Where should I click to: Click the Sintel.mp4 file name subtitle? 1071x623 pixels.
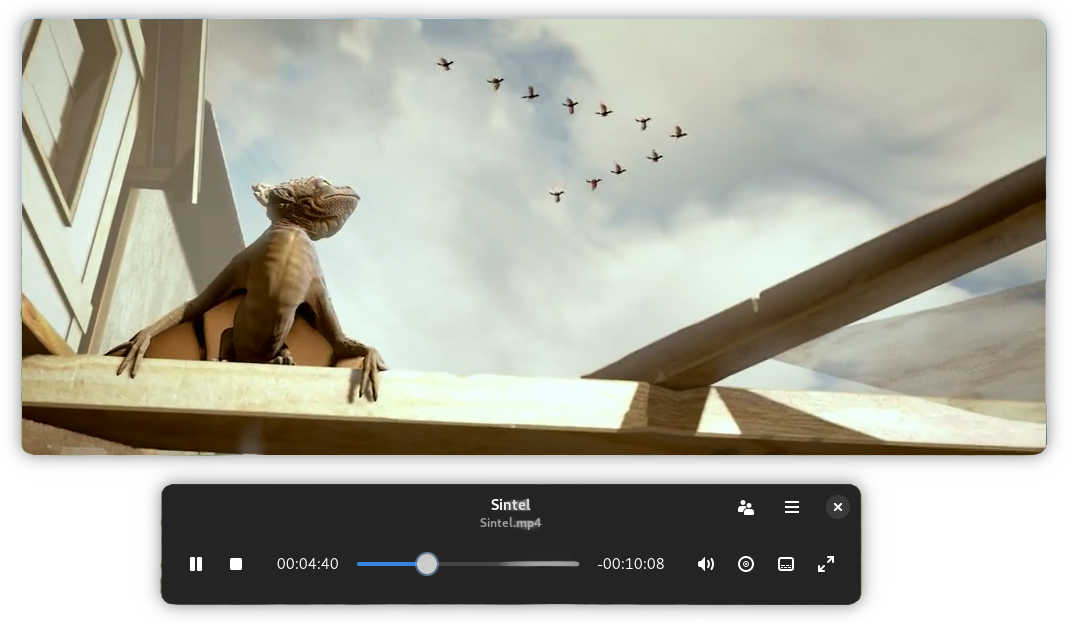coord(510,523)
